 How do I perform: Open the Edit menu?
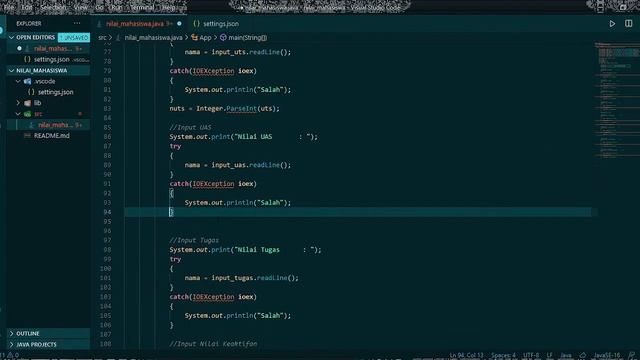point(27,7)
